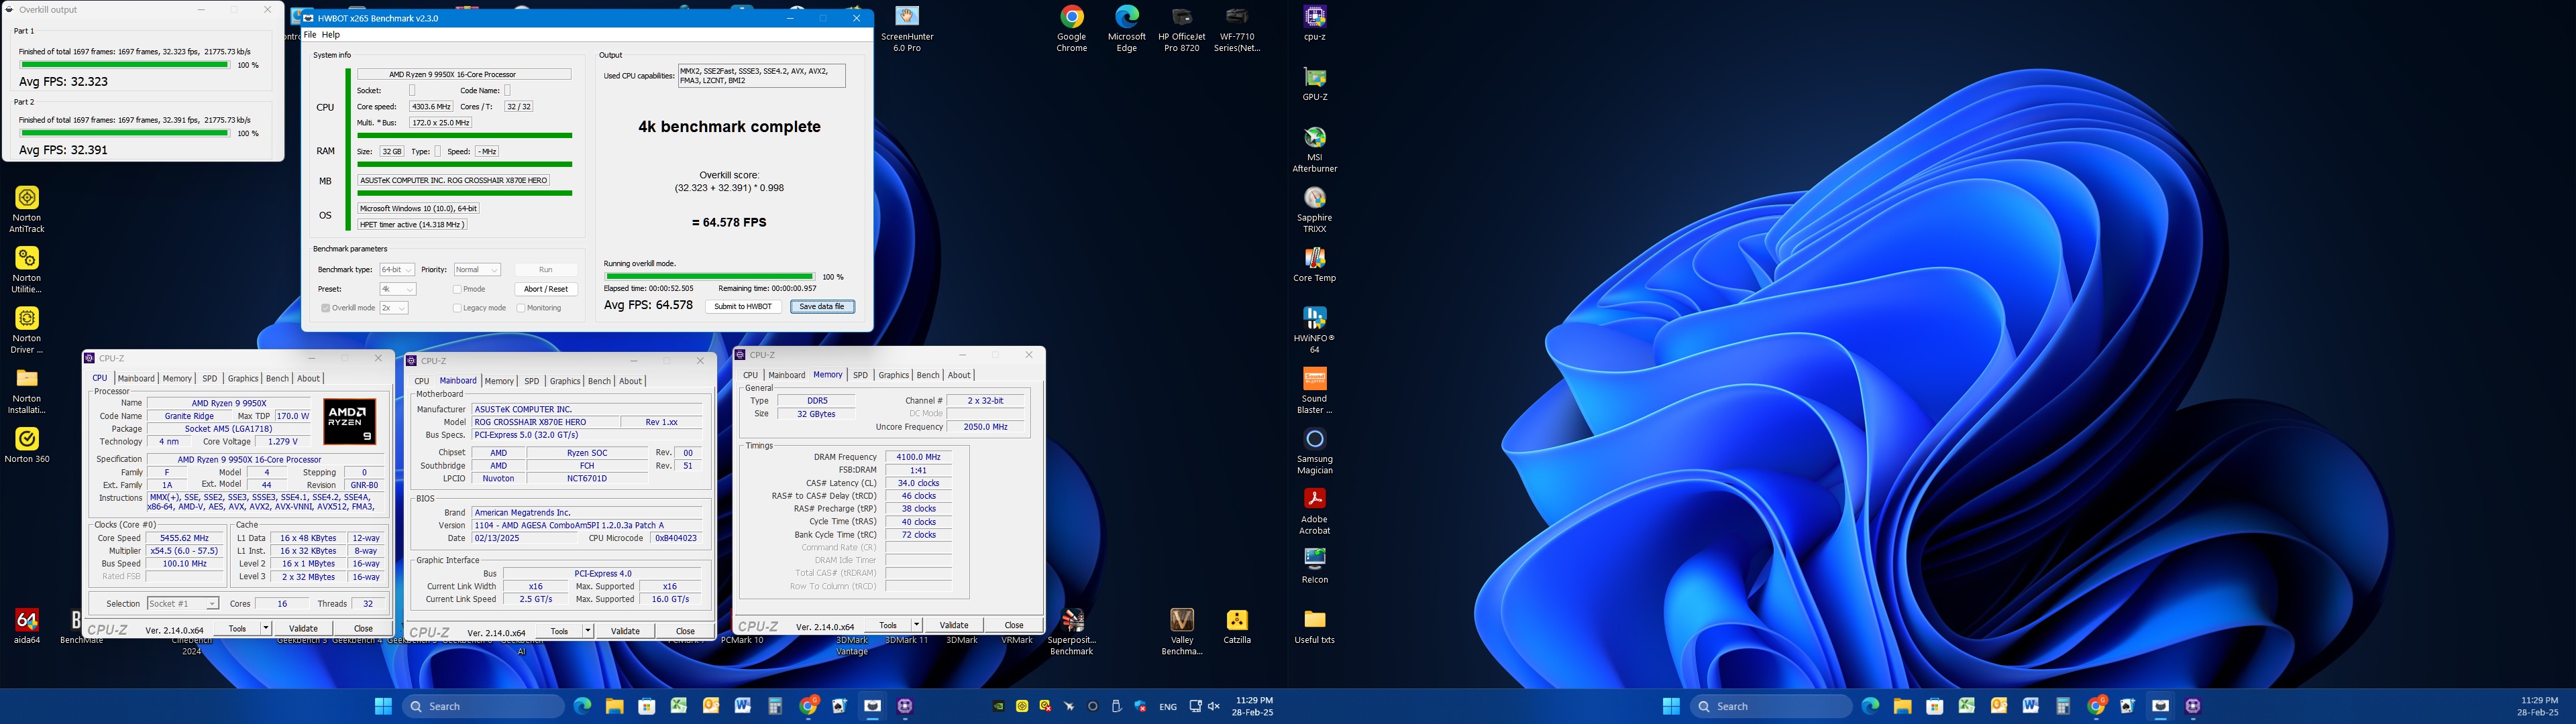Viewport: 2576px width, 724px height.
Task: Select the ReIcon desktop shortcut
Action: click(x=1314, y=566)
